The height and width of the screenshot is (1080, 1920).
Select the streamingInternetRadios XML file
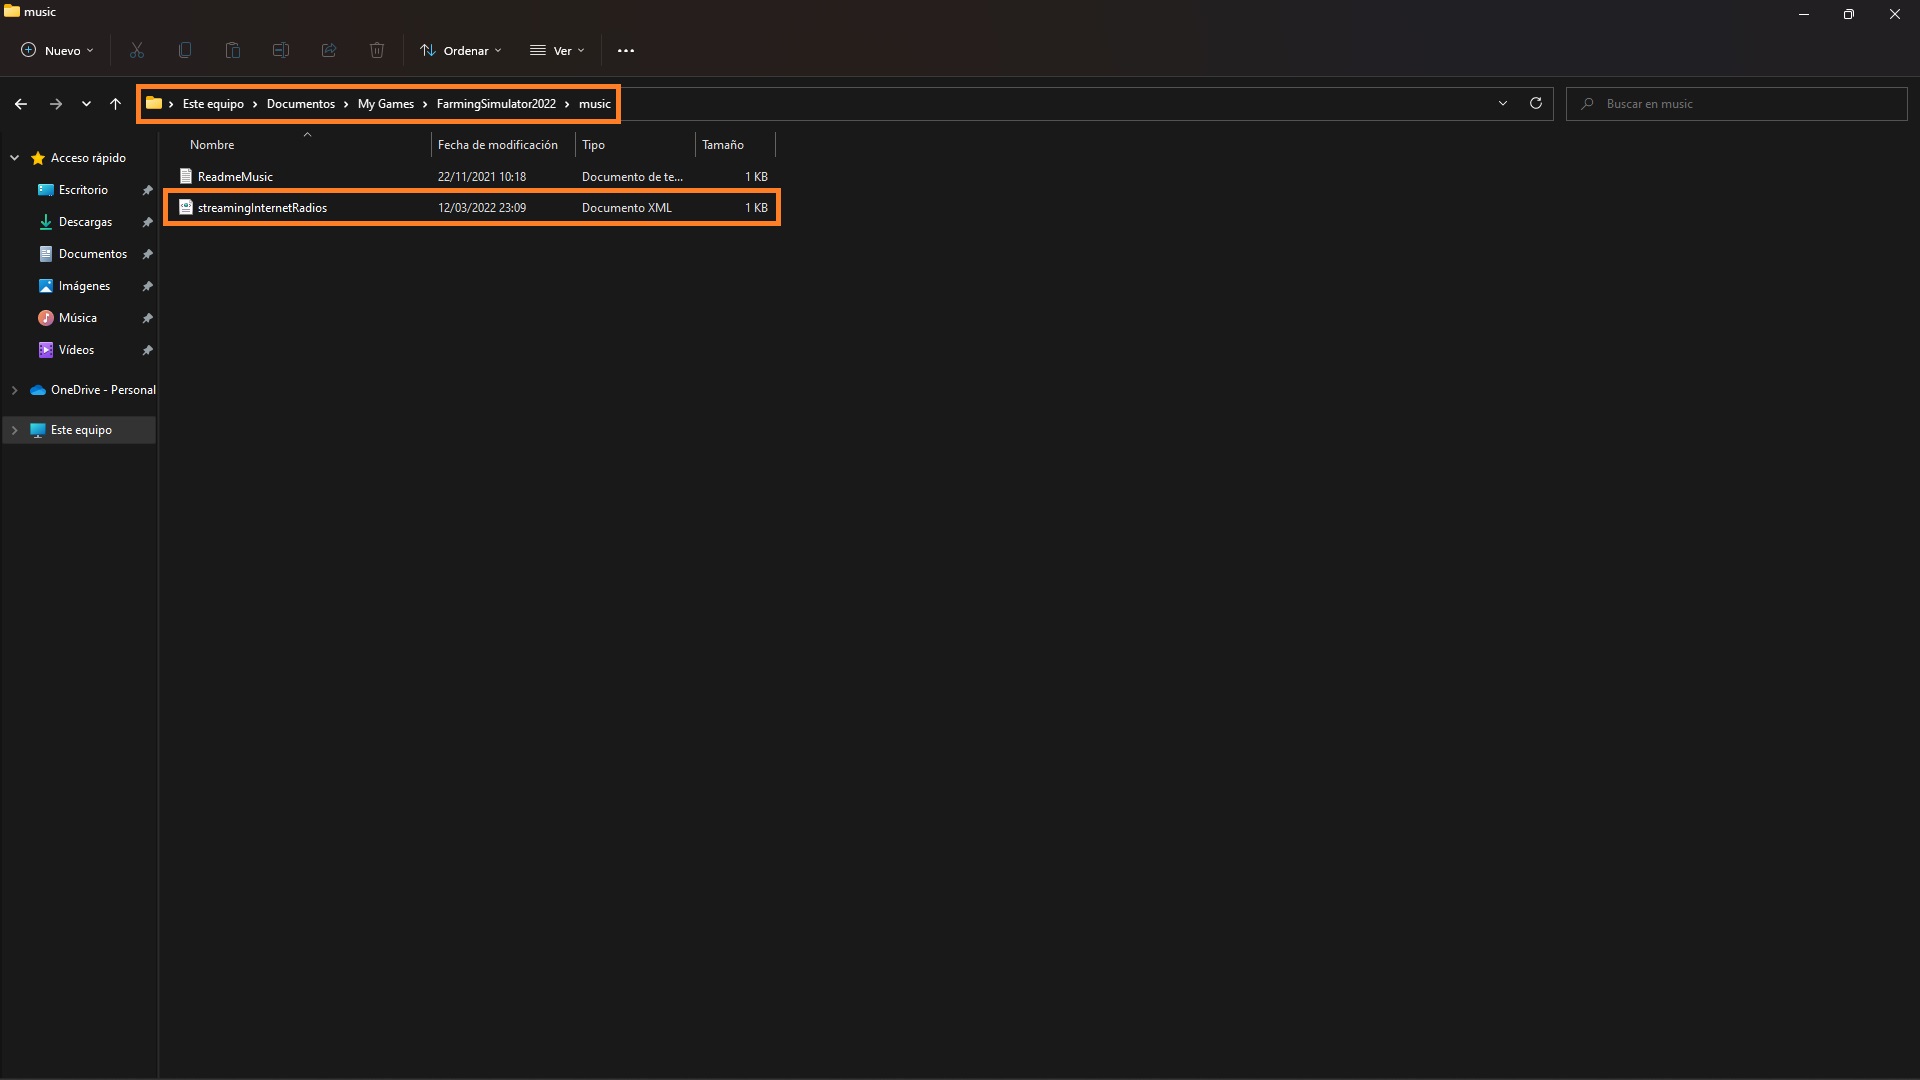(x=262, y=208)
